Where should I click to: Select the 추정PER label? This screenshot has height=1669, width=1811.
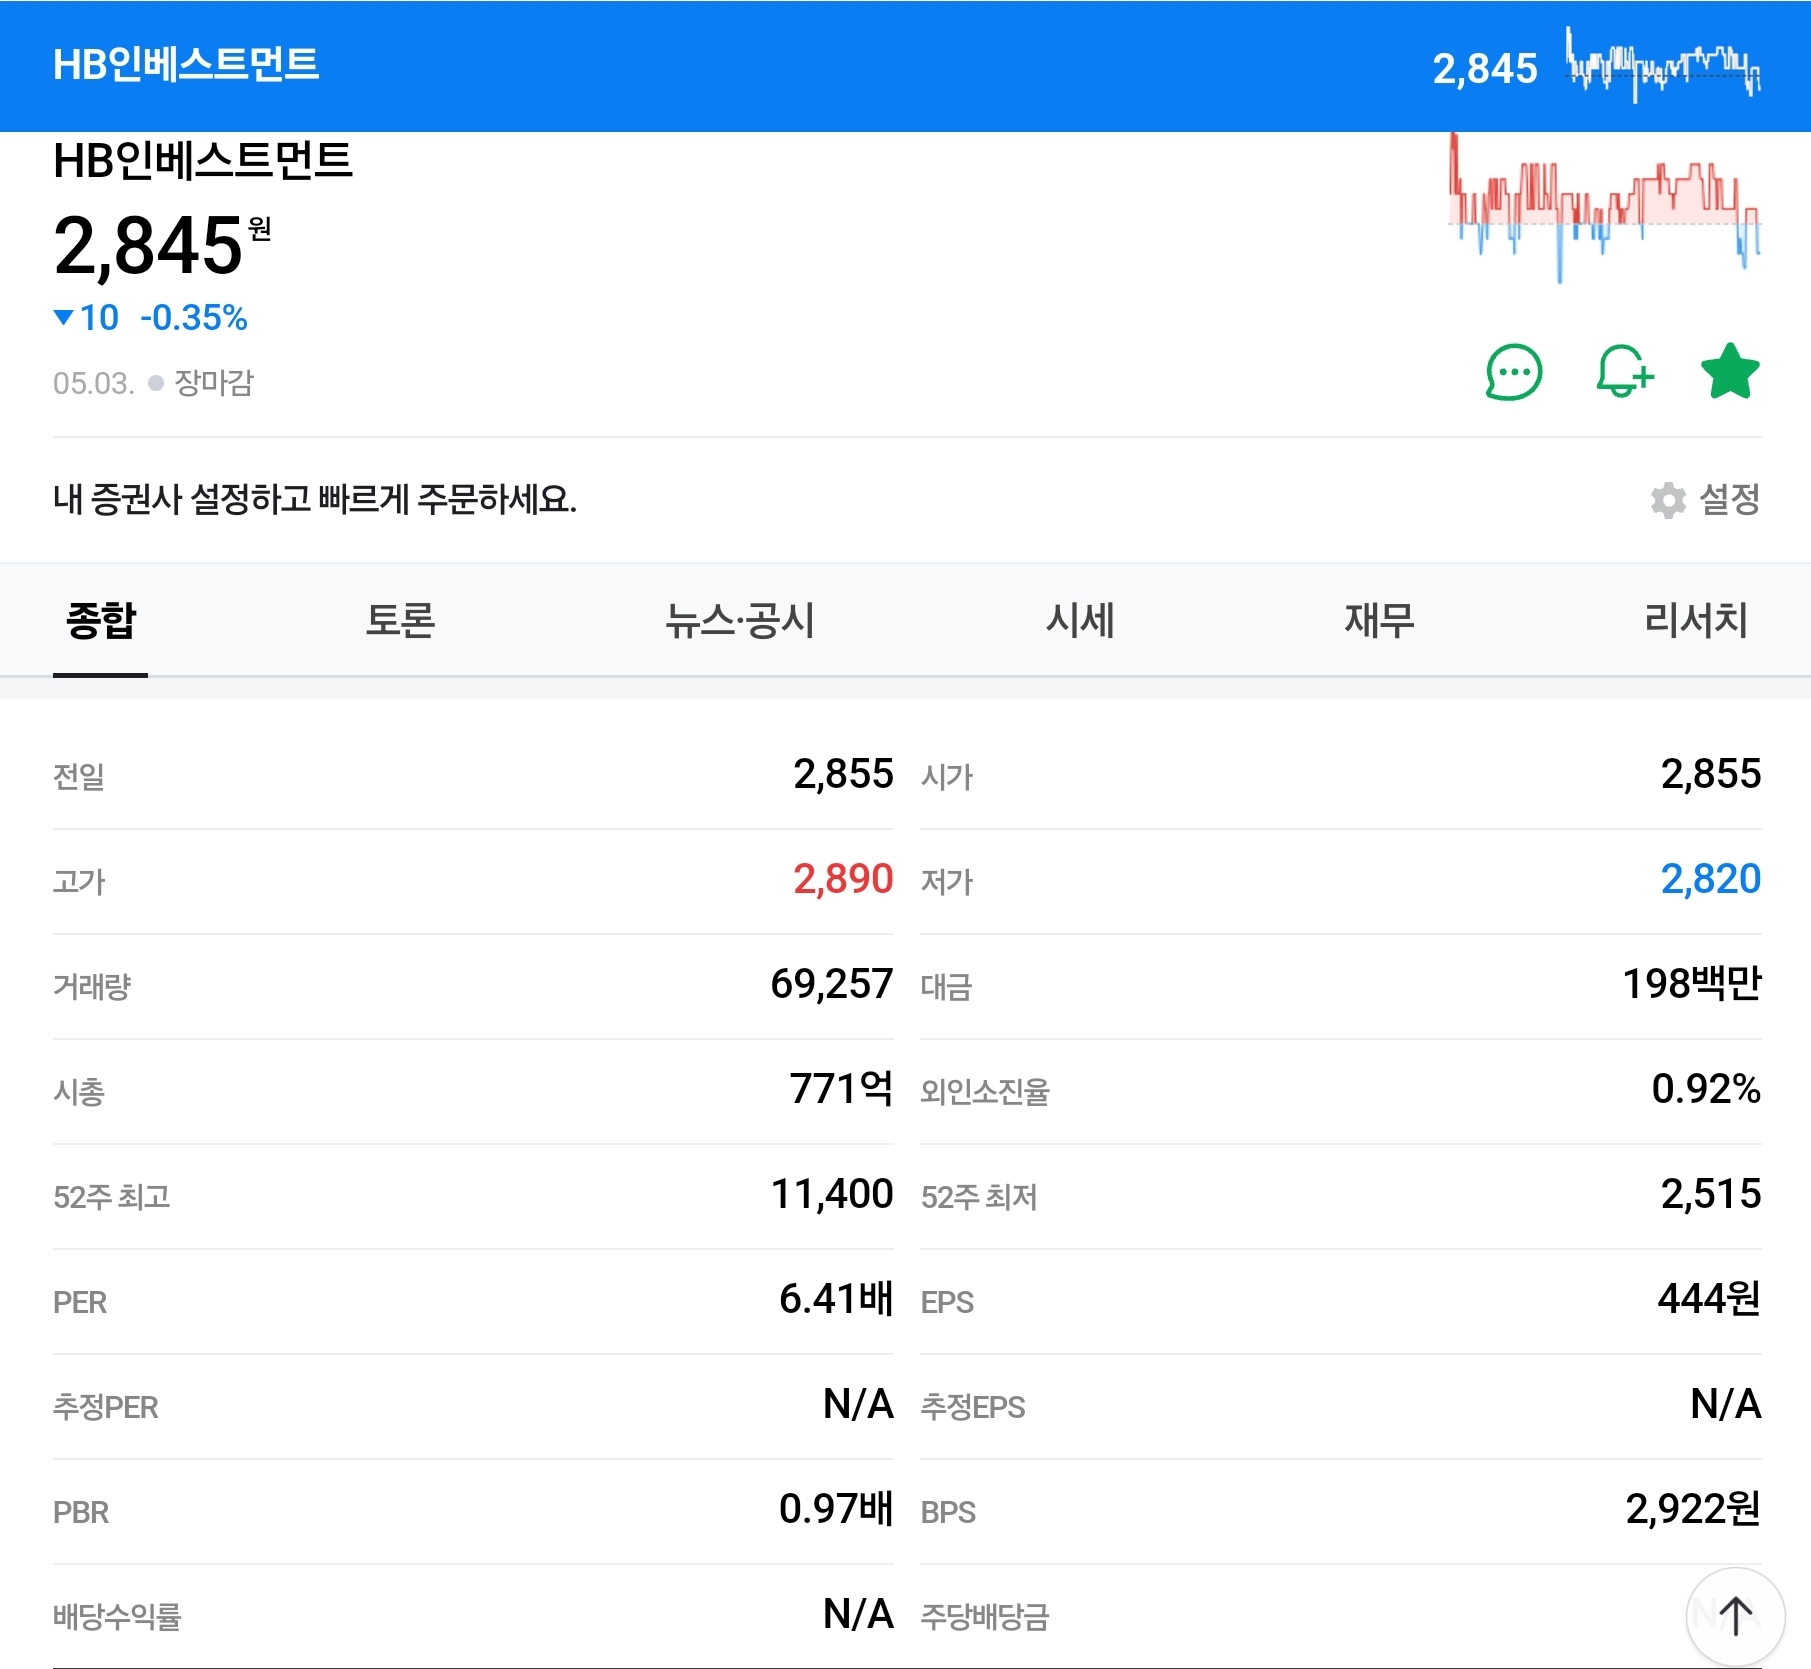[106, 1407]
